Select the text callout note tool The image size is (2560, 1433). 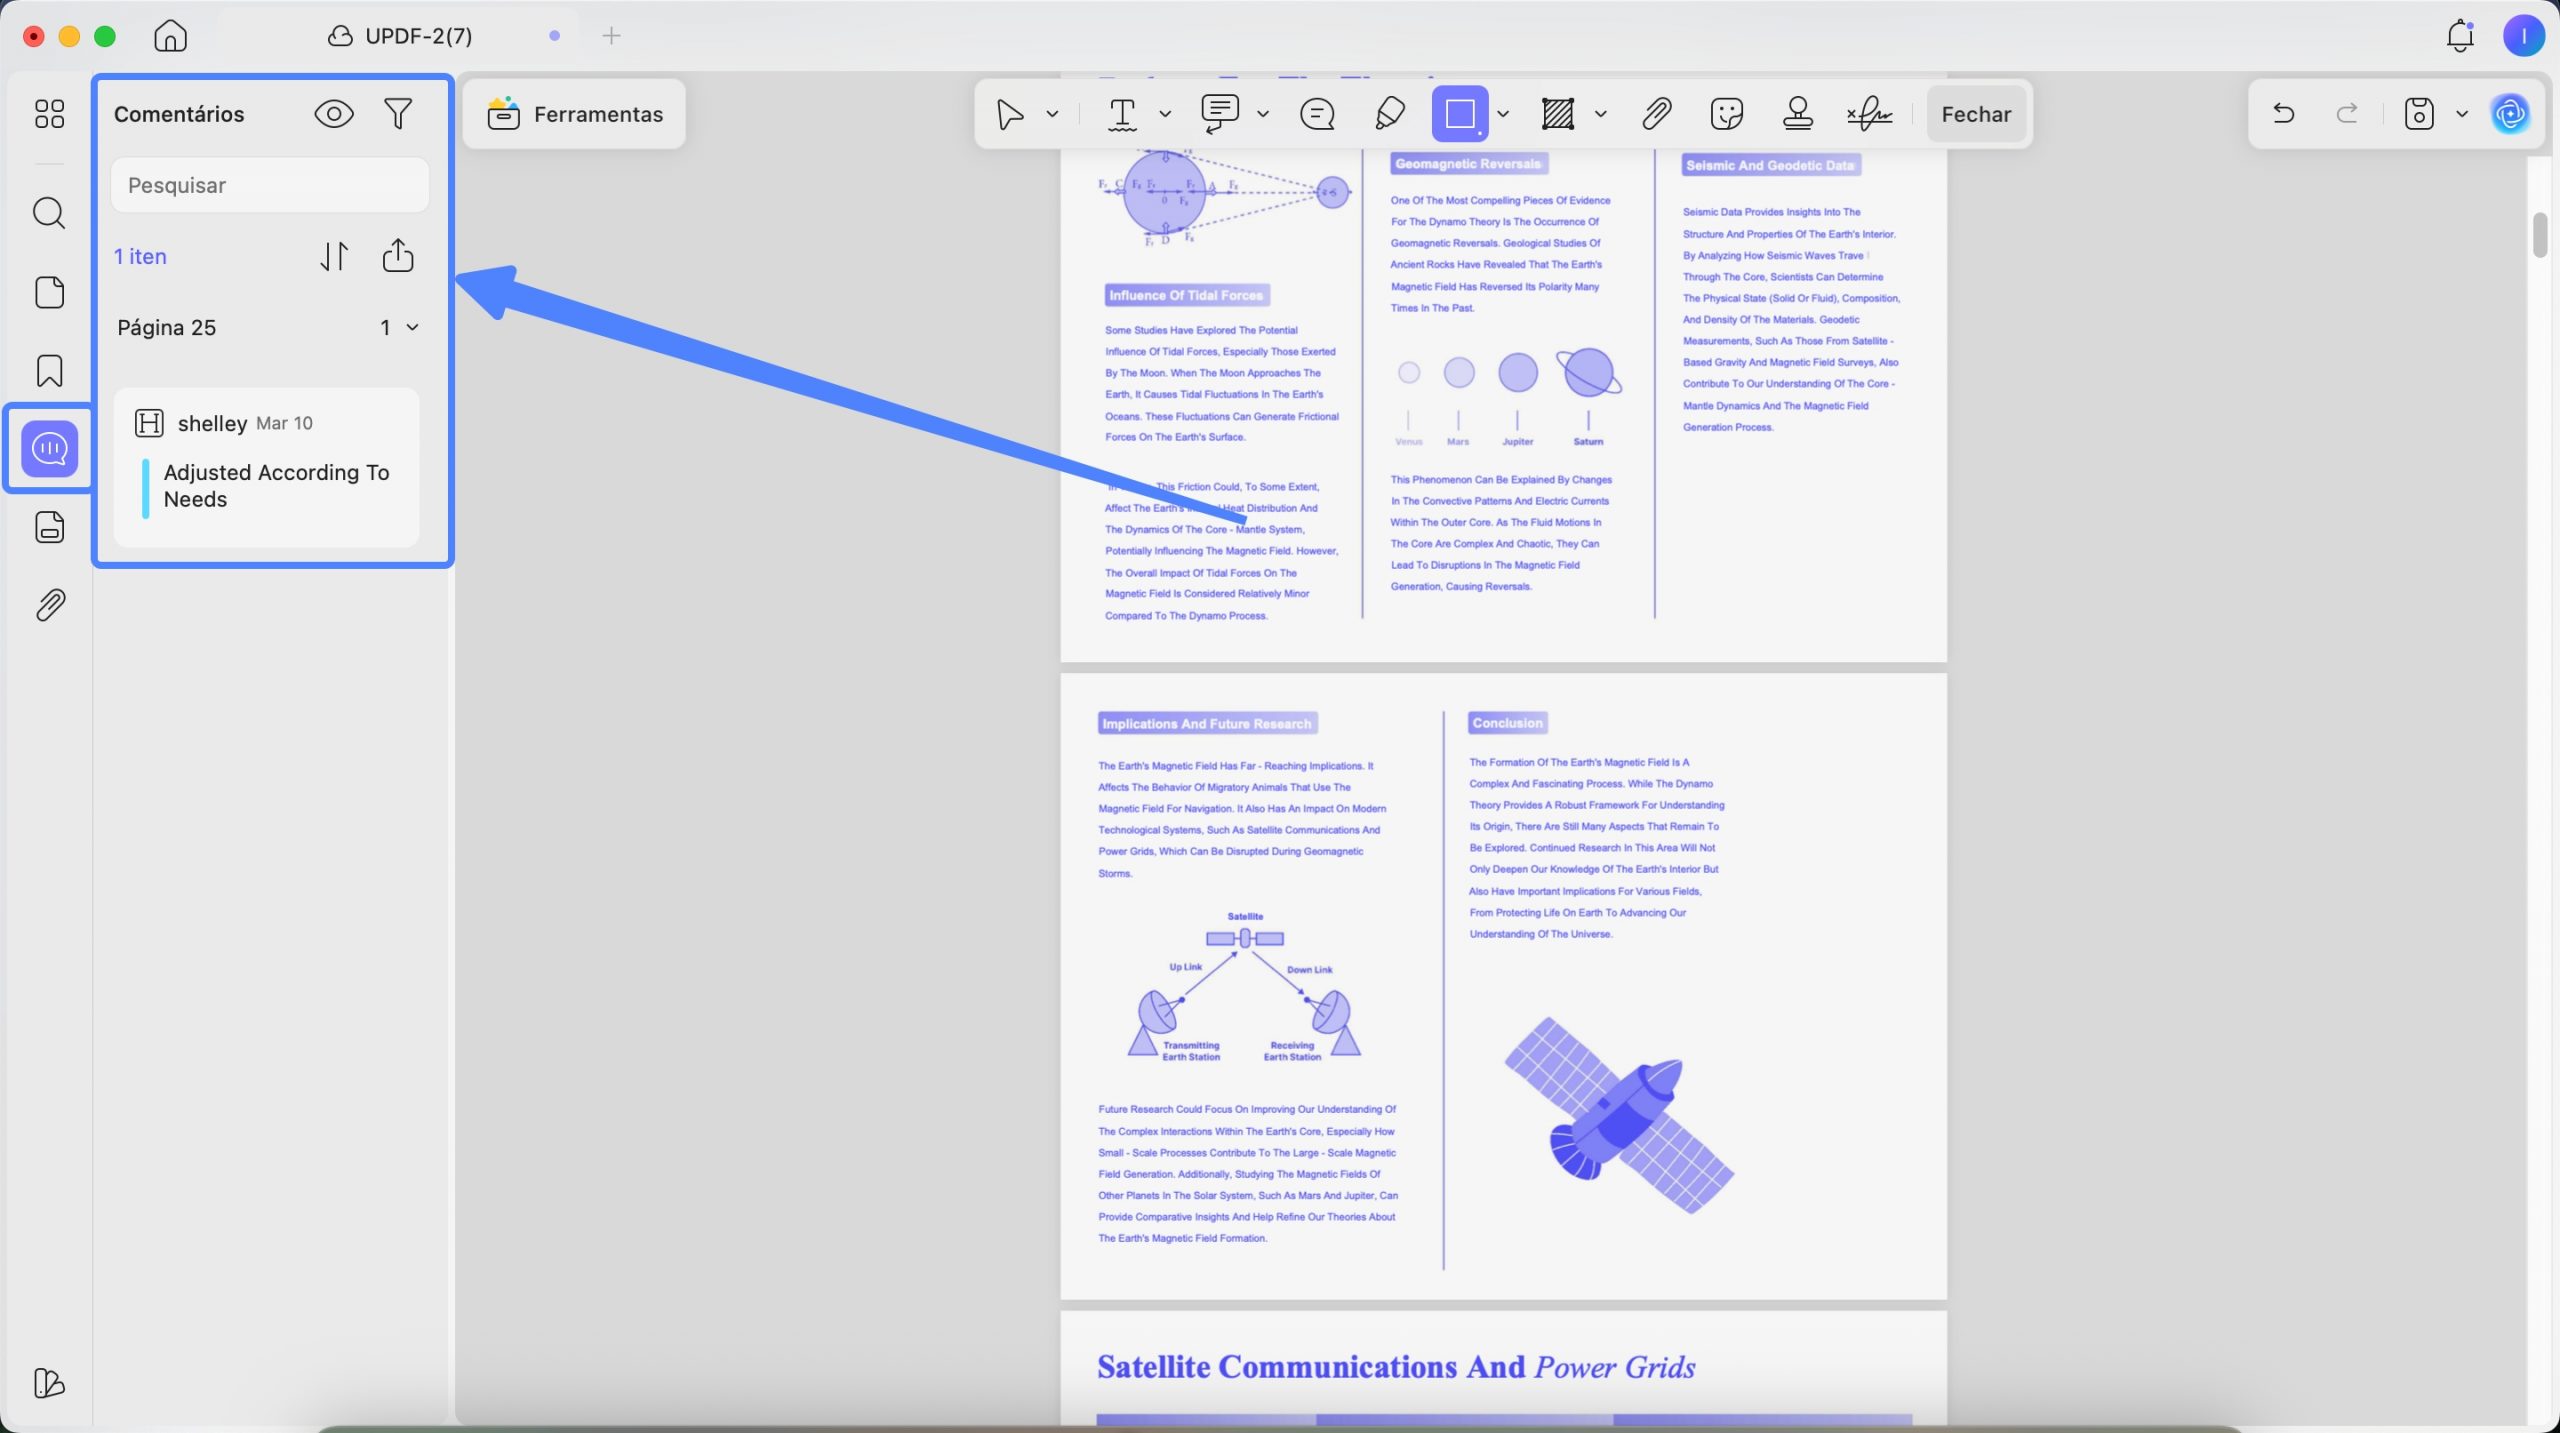click(x=1220, y=114)
